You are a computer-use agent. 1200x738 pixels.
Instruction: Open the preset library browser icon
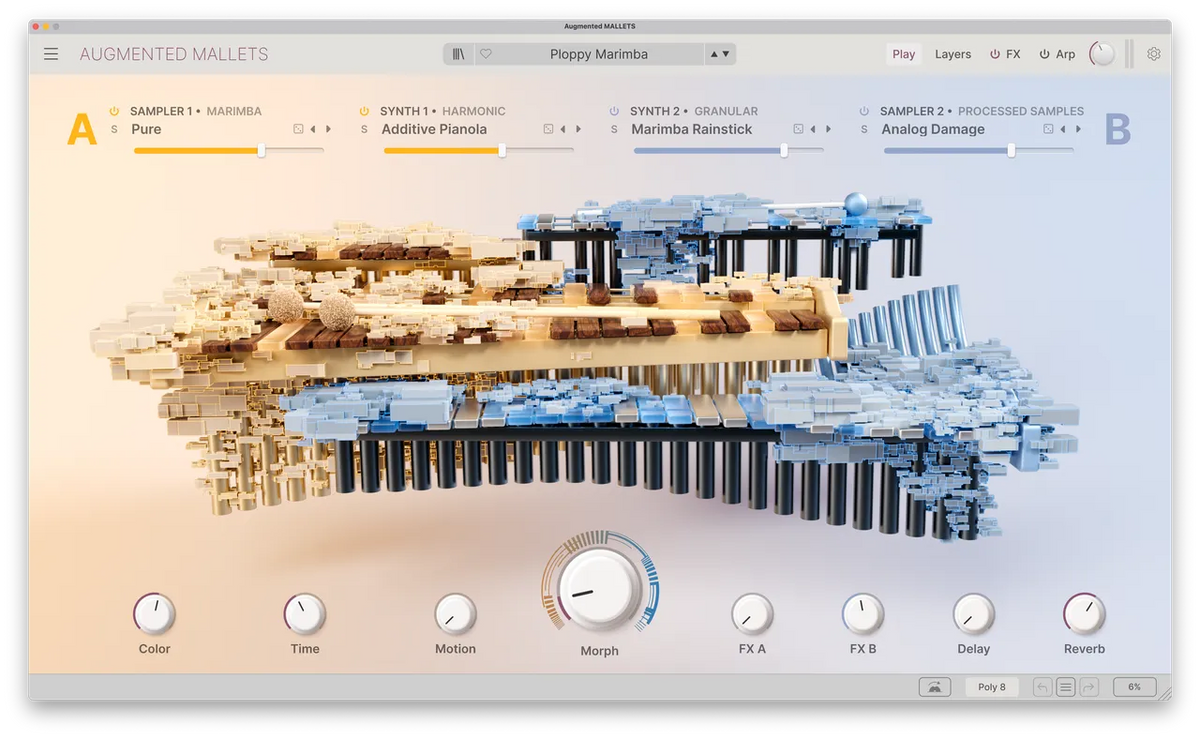tap(458, 53)
